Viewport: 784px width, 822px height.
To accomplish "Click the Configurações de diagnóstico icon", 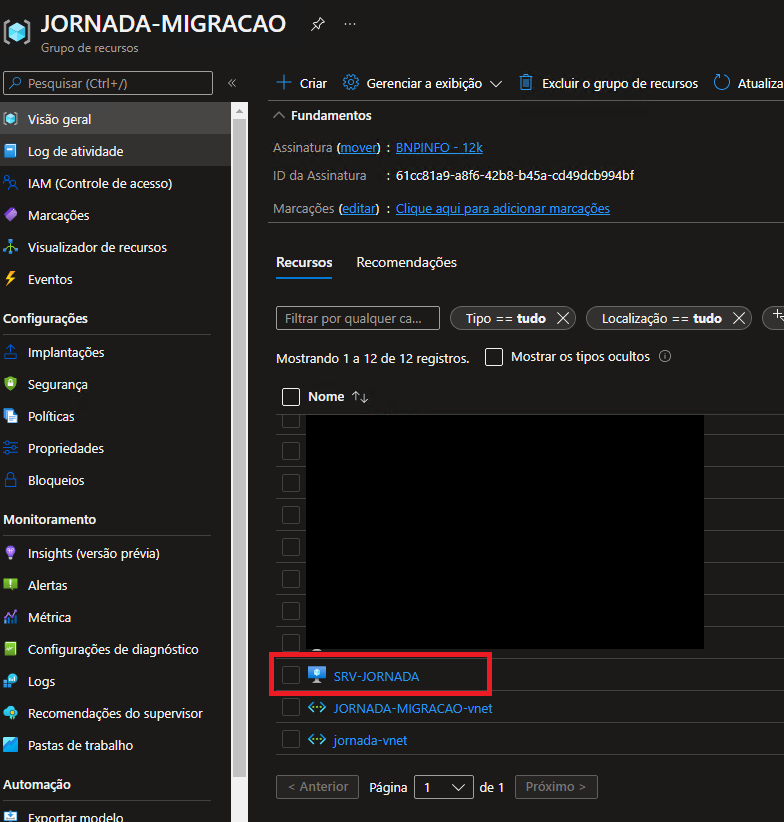I will [x=10, y=648].
